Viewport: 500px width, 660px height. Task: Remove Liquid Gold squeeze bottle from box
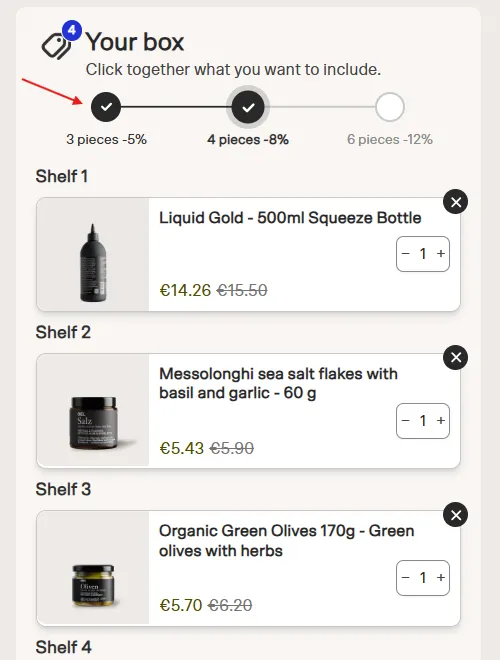point(455,202)
